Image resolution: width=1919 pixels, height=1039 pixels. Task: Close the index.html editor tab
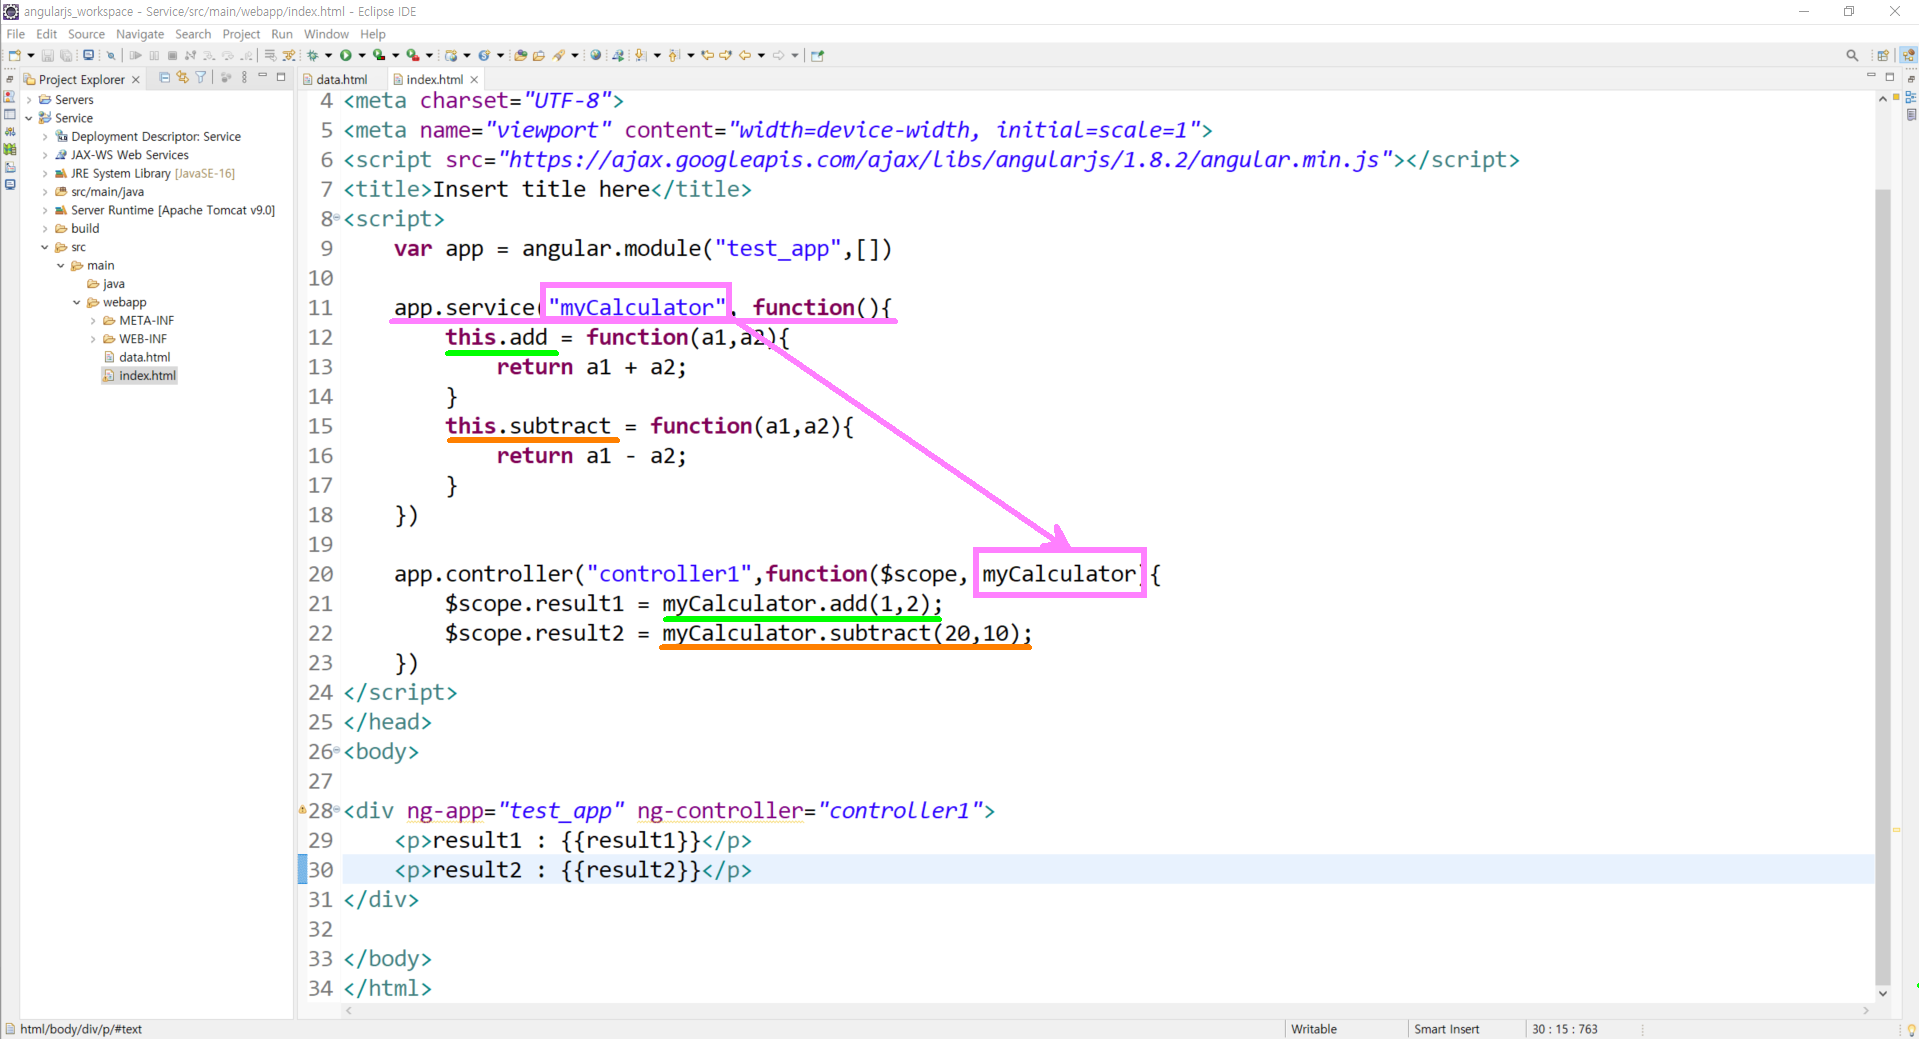point(474,80)
